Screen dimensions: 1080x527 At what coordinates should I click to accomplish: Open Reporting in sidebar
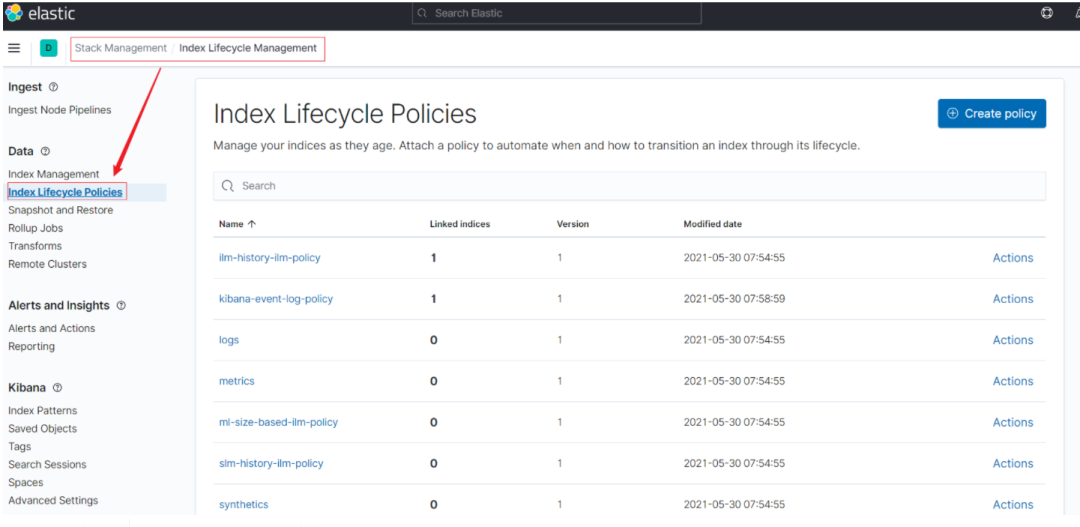point(32,347)
